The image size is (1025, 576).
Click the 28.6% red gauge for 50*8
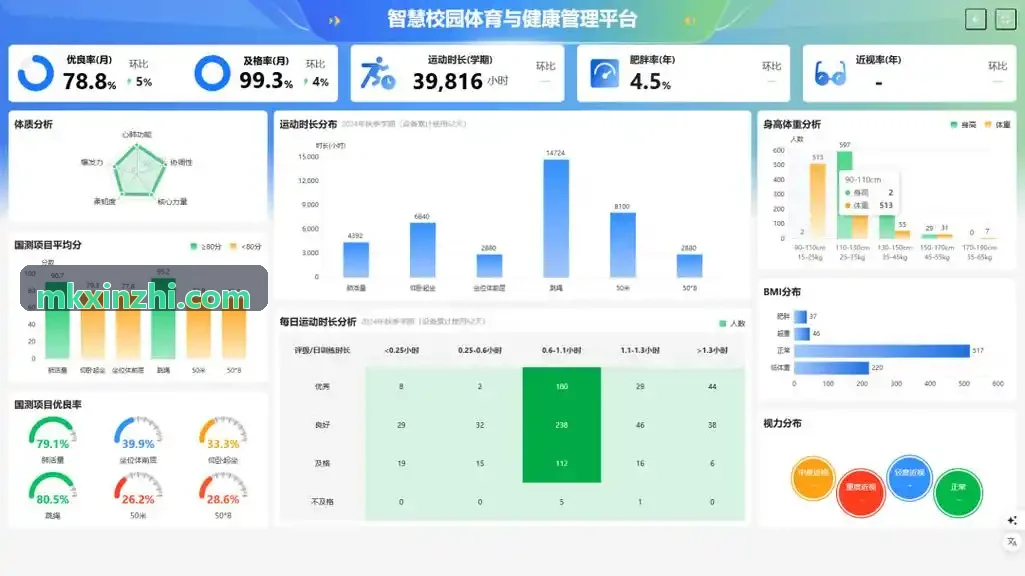click(222, 488)
